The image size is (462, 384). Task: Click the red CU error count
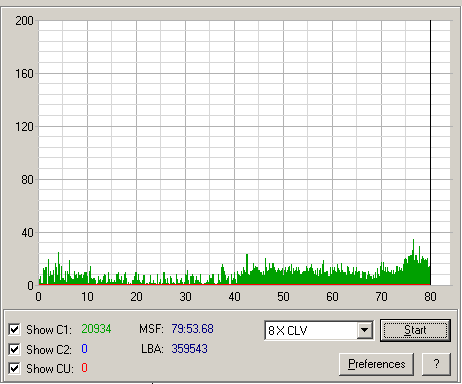point(84,368)
